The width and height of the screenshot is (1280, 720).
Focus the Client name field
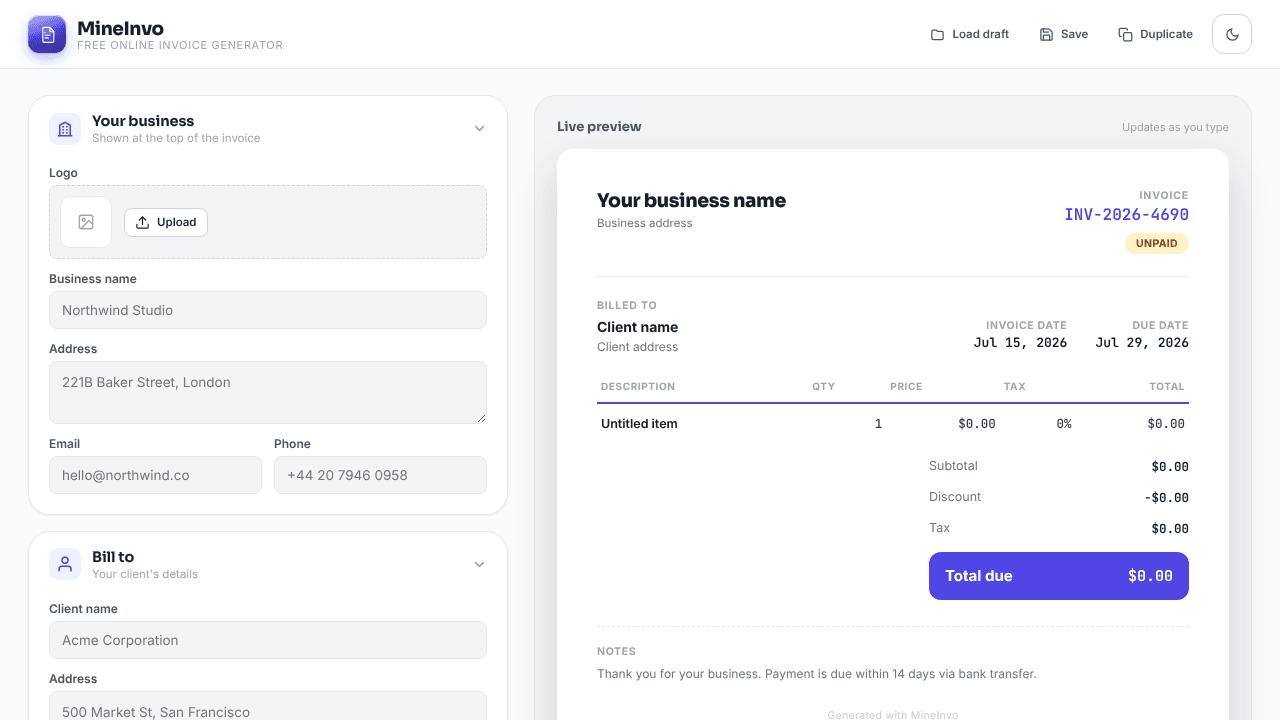tap(268, 640)
